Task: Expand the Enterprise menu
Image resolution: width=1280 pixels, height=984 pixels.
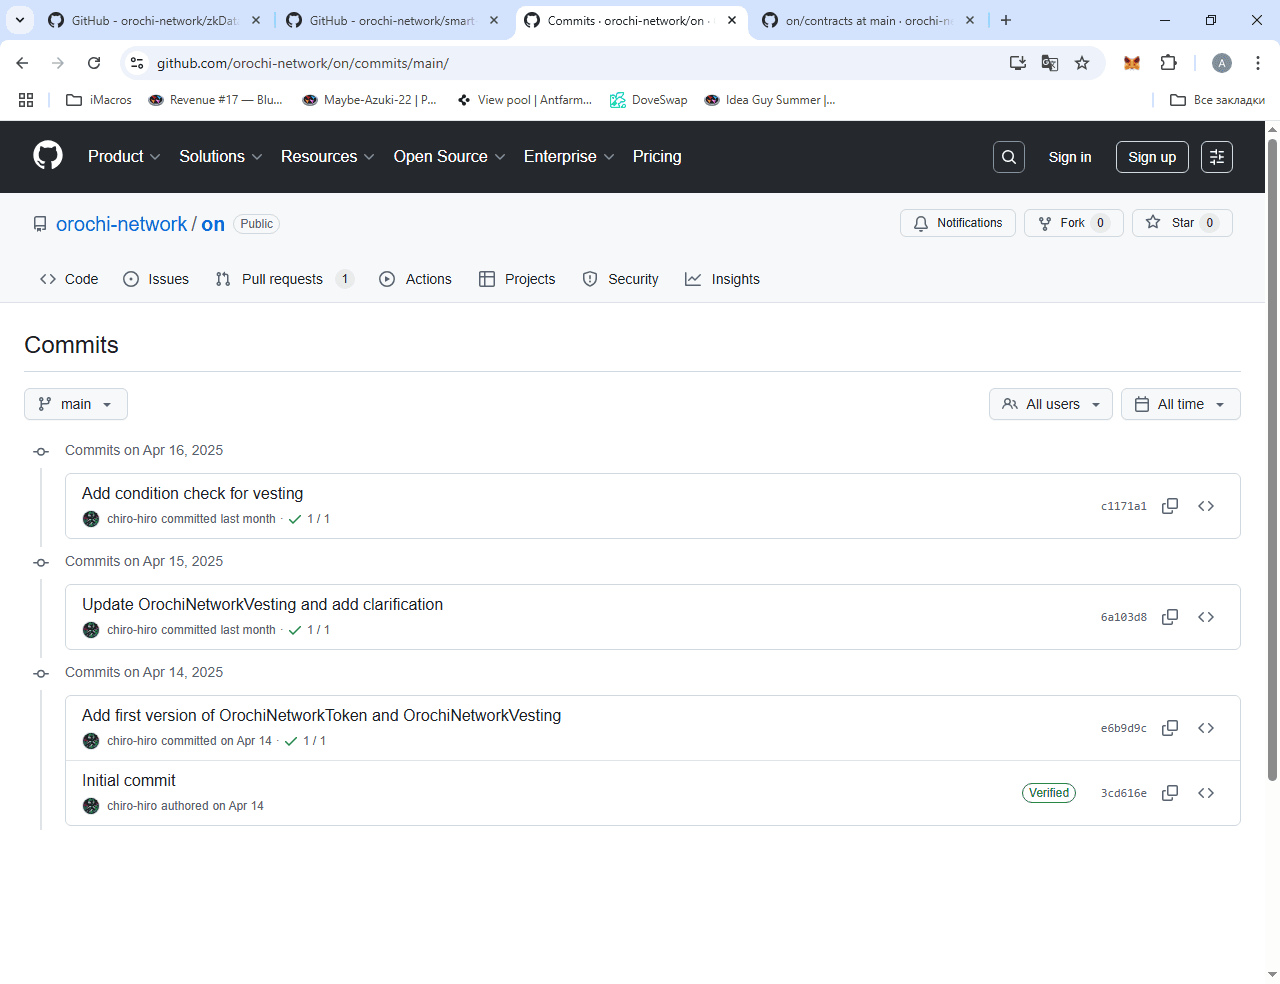Action: point(569,157)
